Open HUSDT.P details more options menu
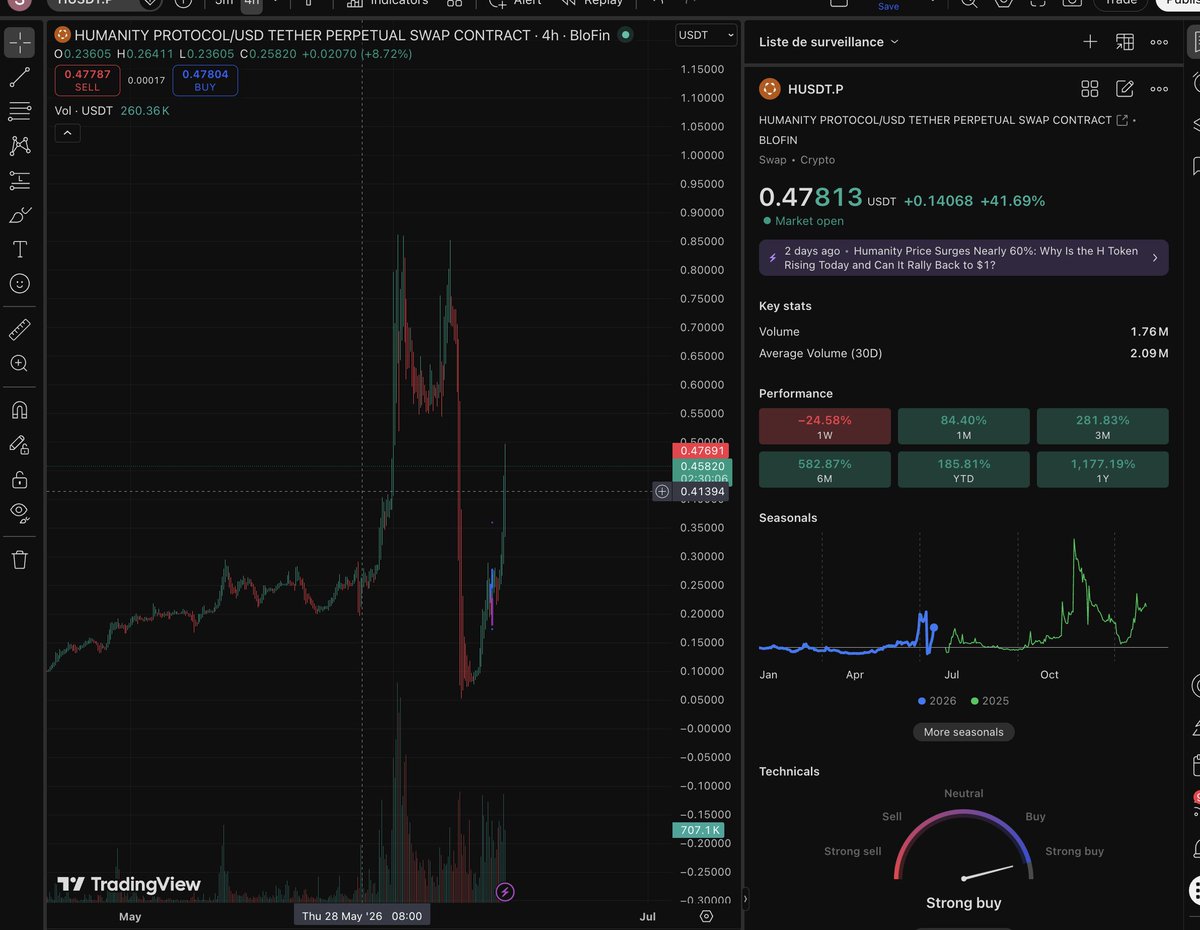 1159,89
